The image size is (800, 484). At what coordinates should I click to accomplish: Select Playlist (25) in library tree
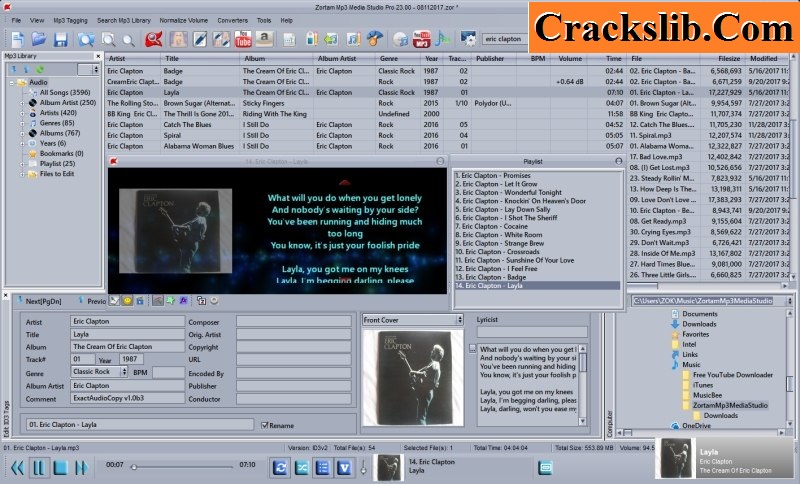[x=57, y=164]
